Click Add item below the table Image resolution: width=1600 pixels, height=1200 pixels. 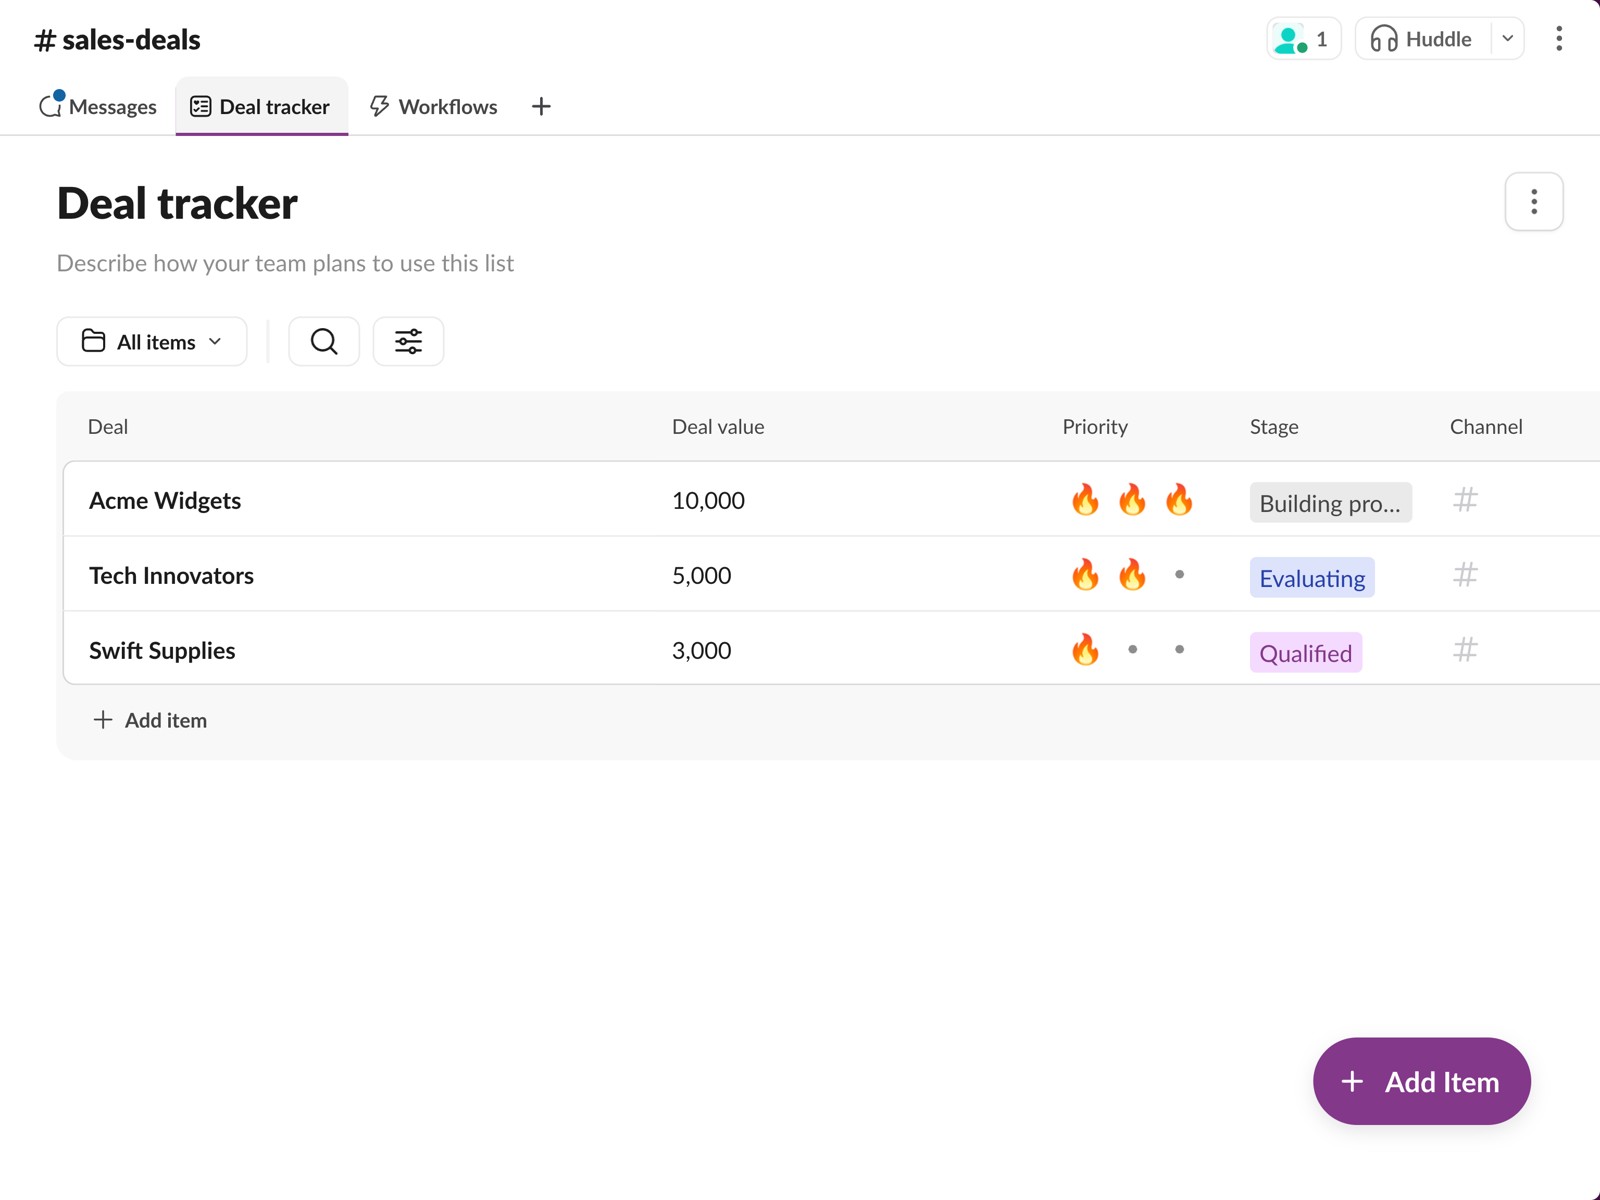click(x=150, y=720)
